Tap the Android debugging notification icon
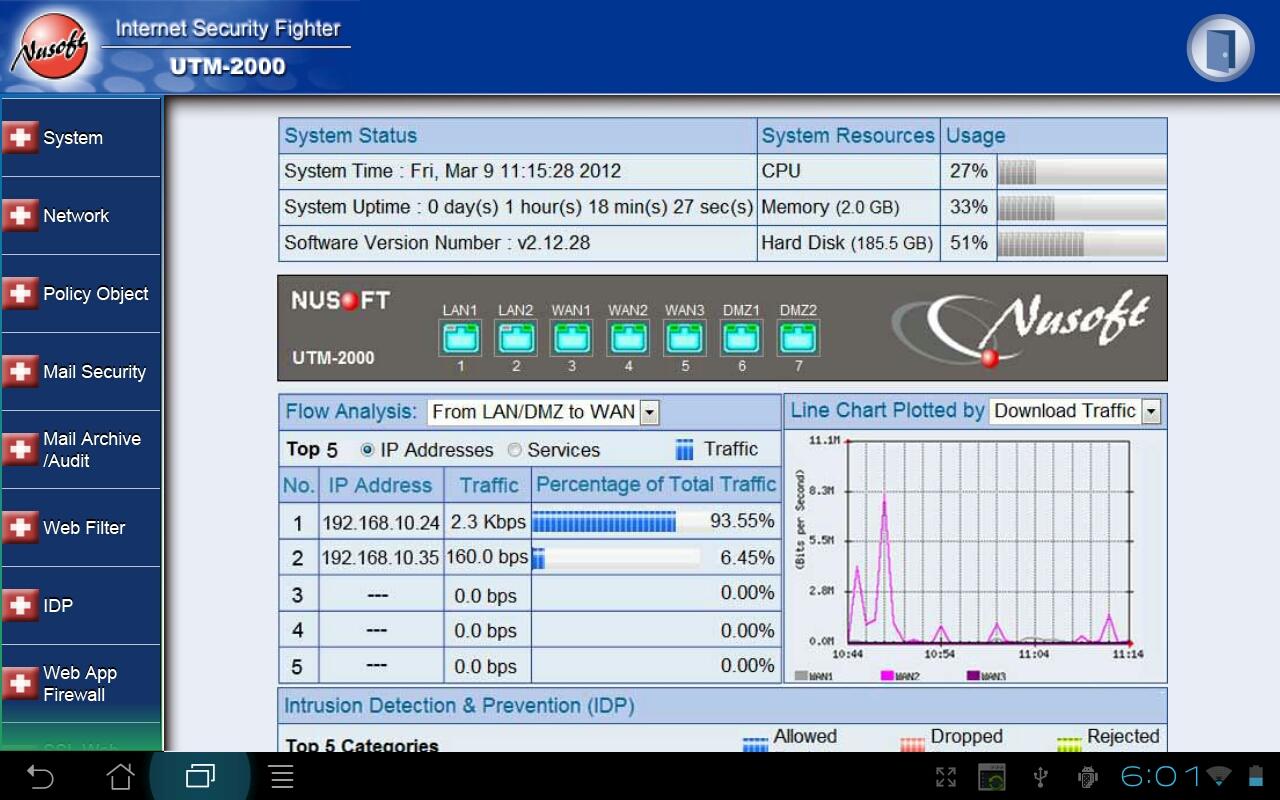Screen dimensions: 1280x800 pyautogui.click(x=1088, y=777)
